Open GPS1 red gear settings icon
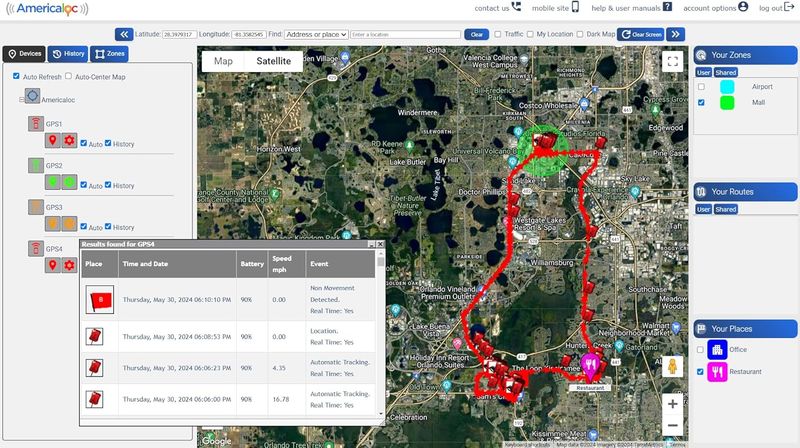Screen dimensions: 800x448 point(69,140)
